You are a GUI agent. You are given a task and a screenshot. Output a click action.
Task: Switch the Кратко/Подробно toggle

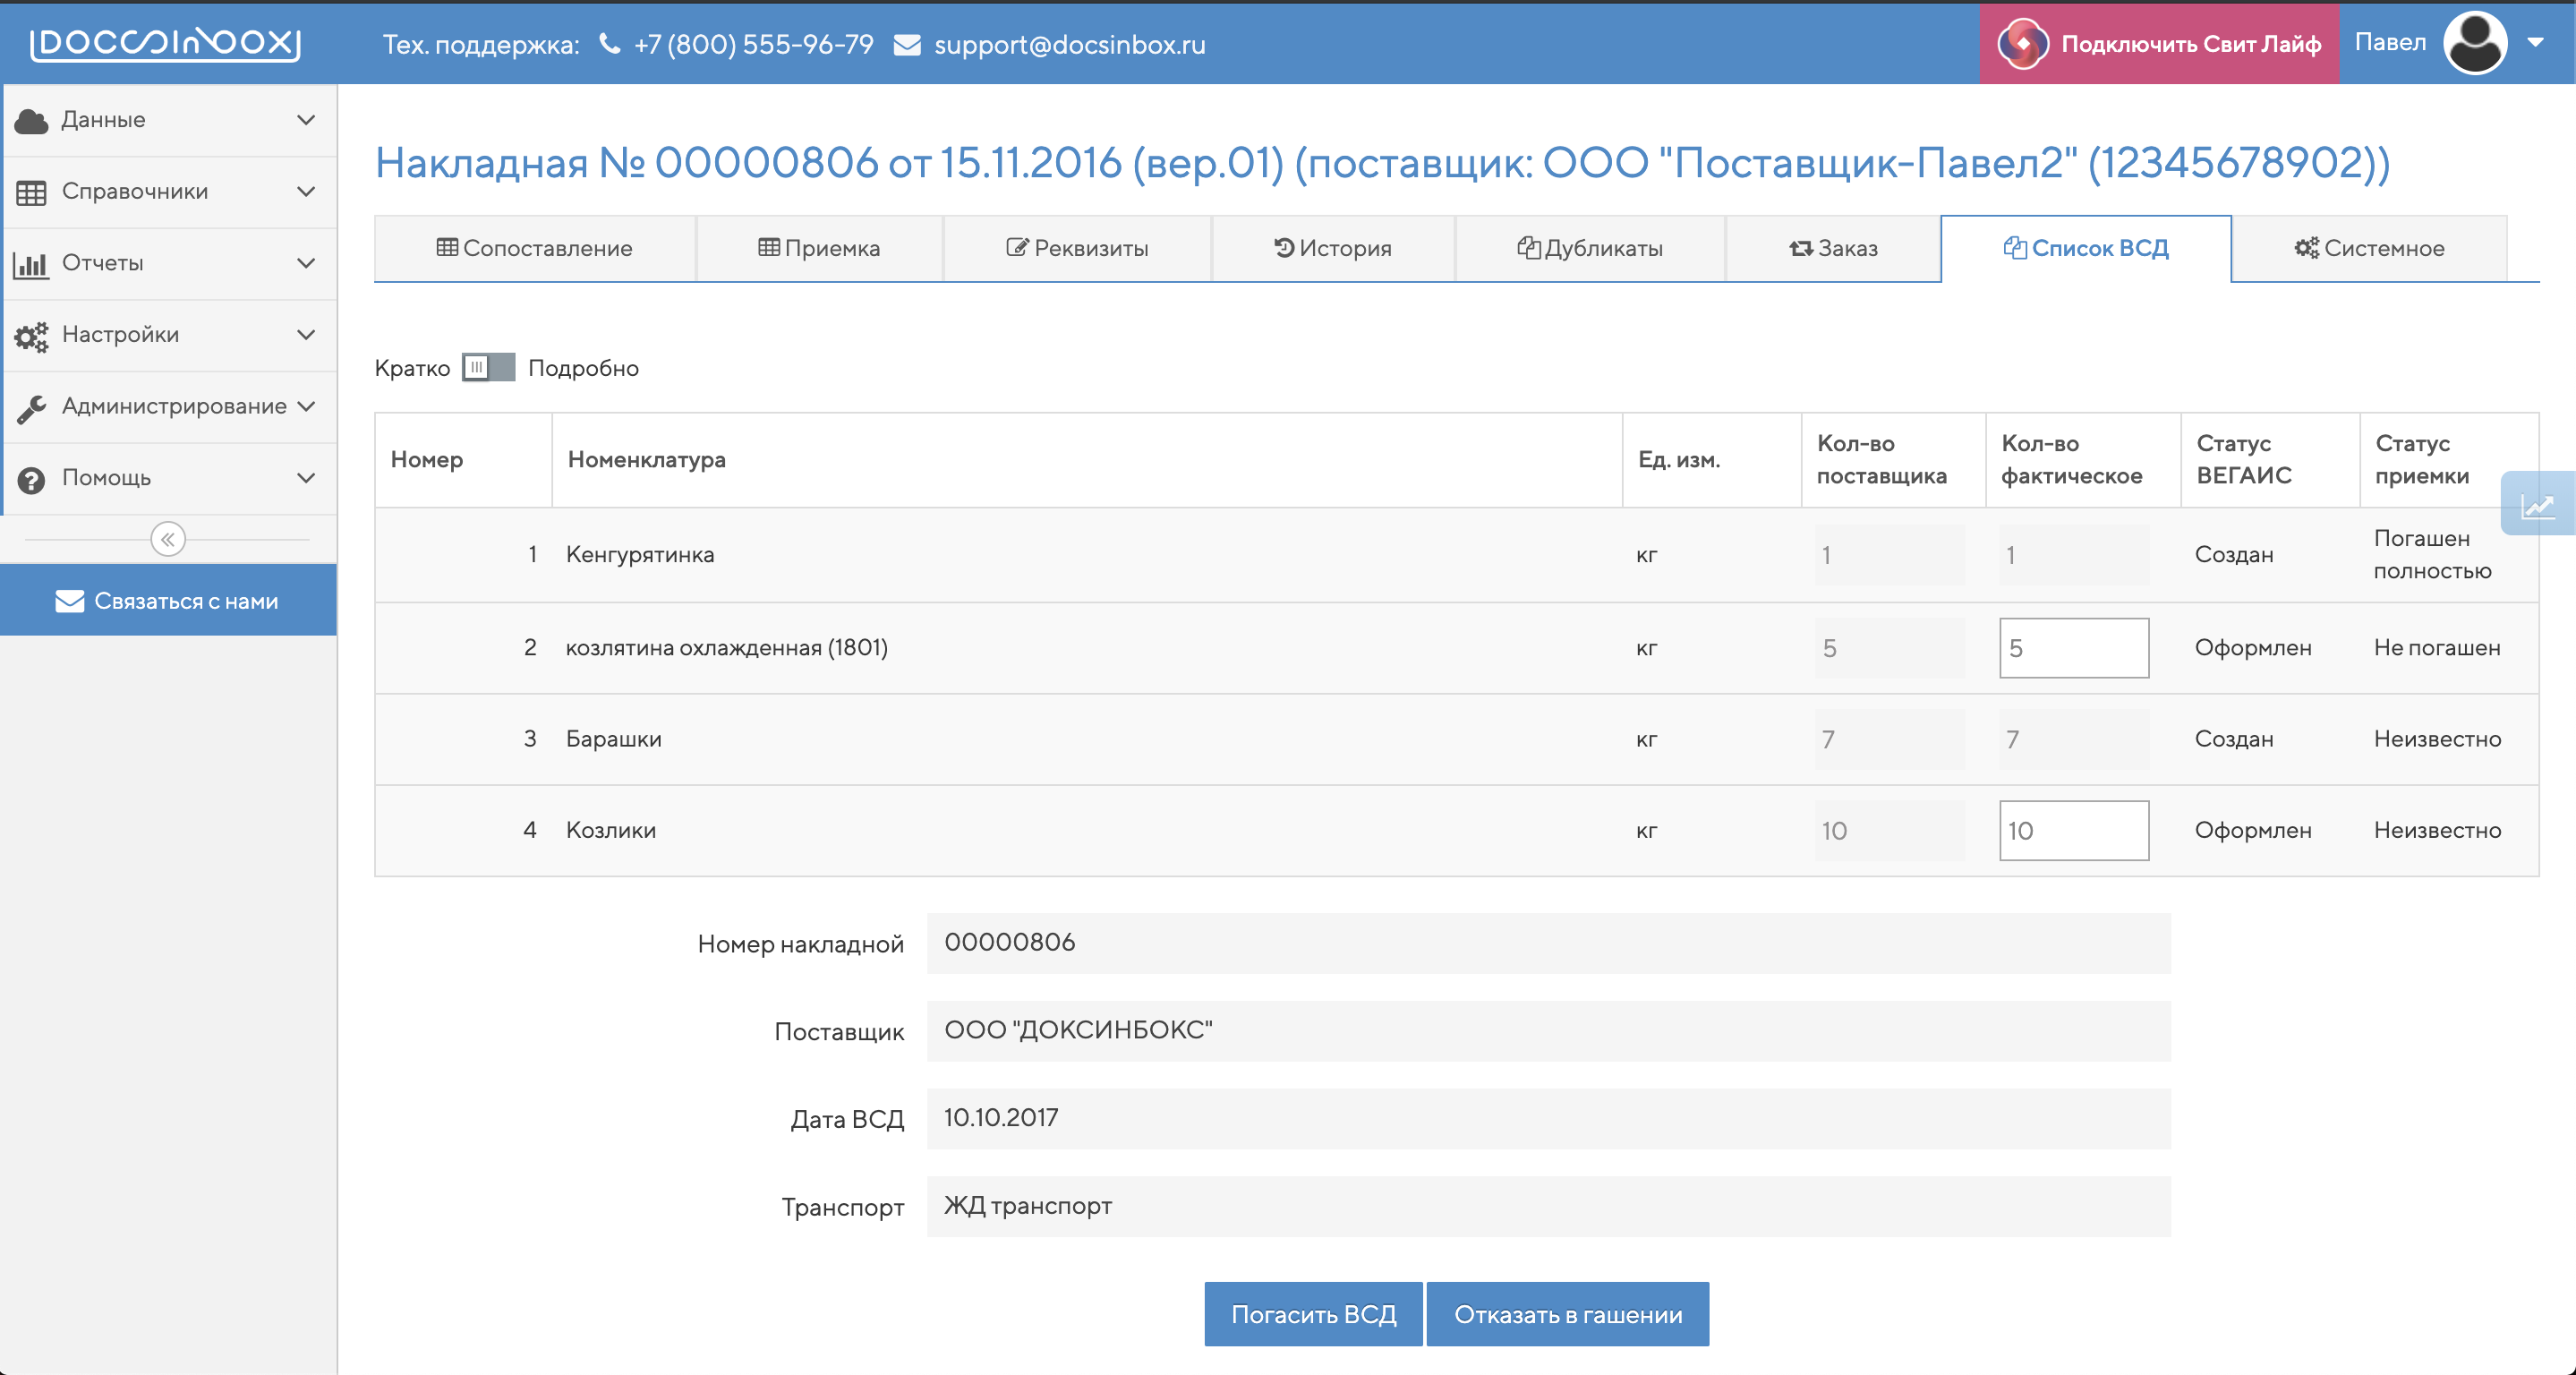pos(488,368)
